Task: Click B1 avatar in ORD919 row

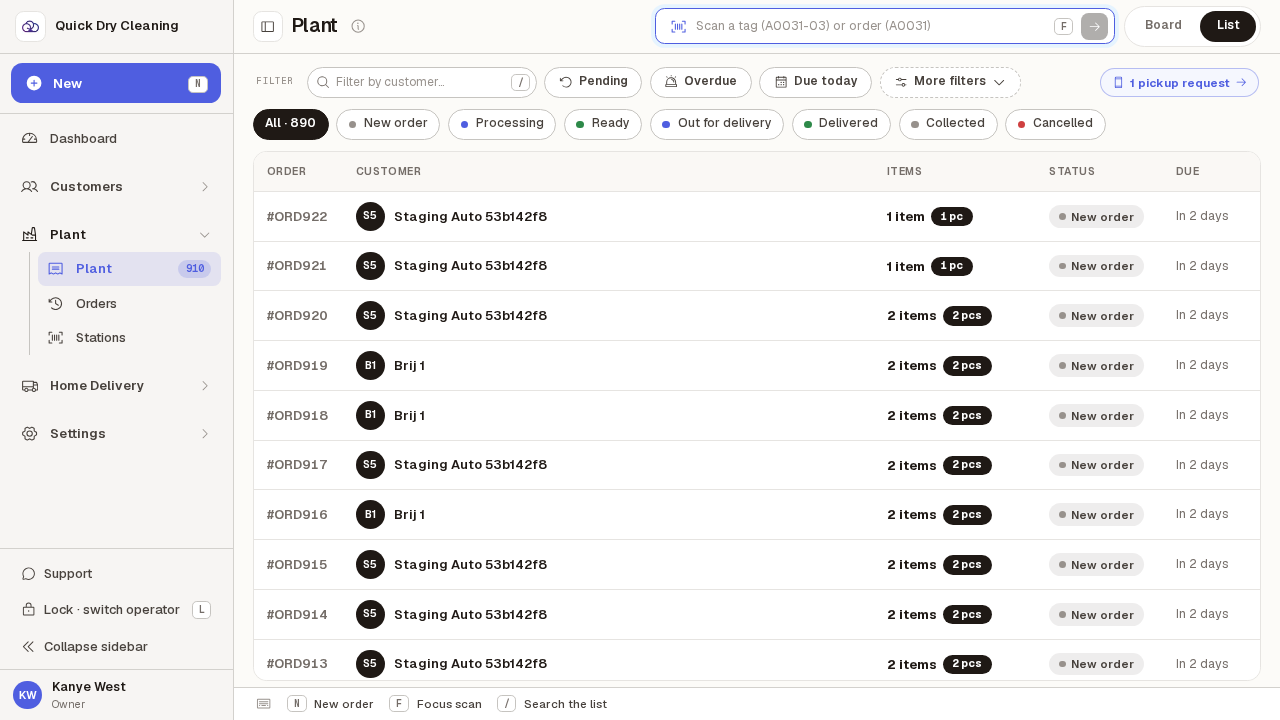Action: pos(370,365)
